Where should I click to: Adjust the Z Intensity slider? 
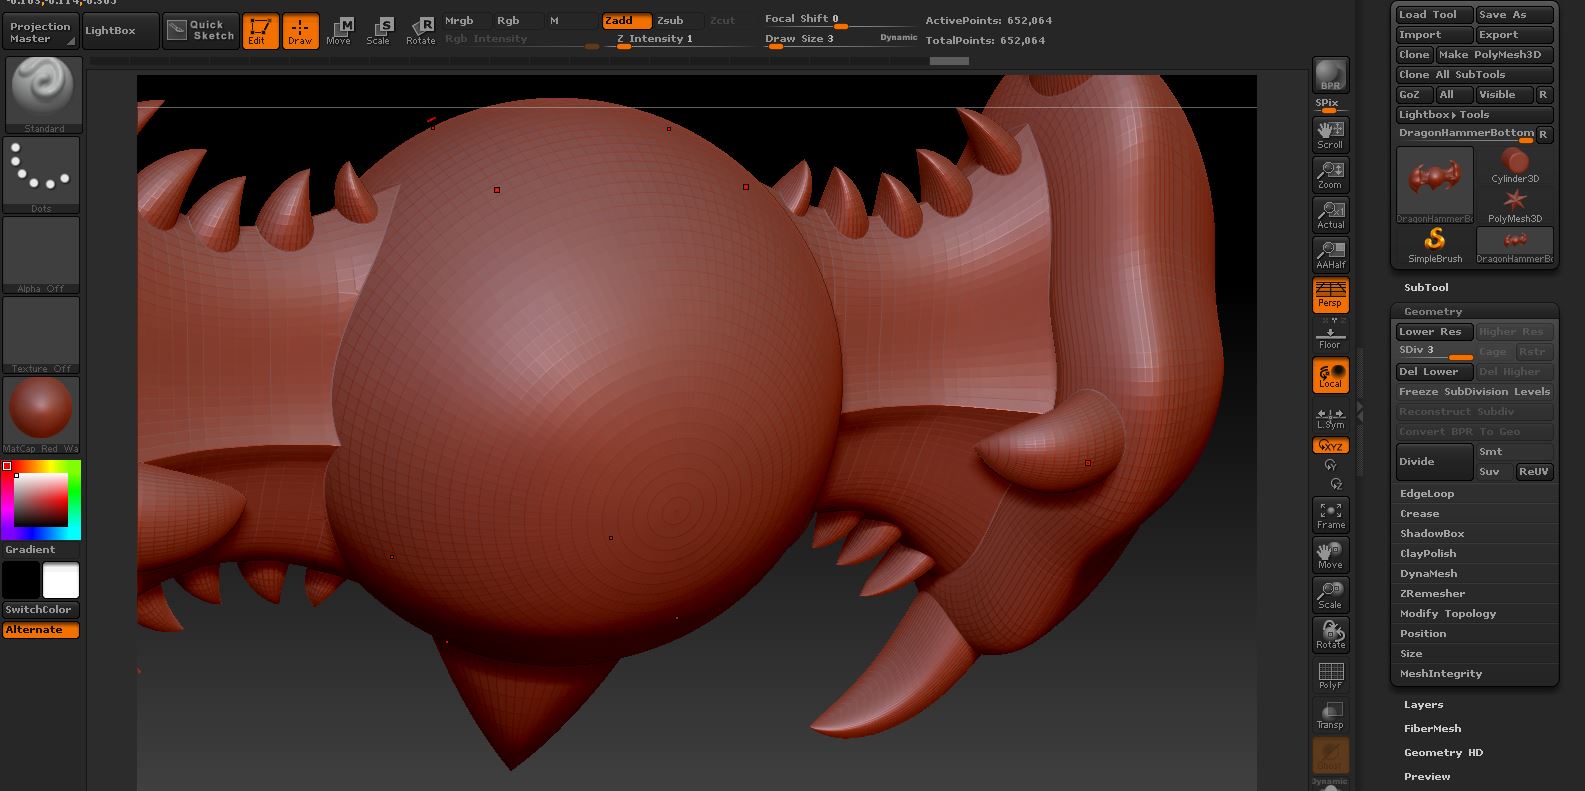tap(681, 40)
